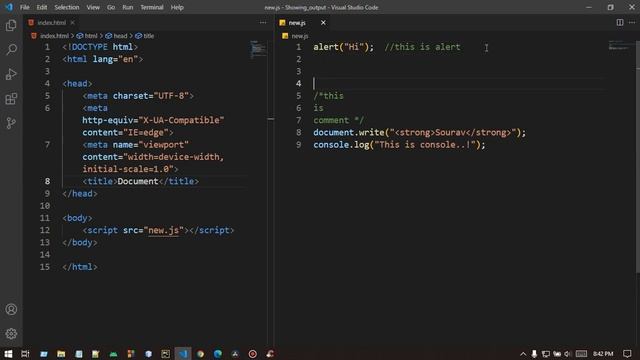The height and width of the screenshot is (360, 640).
Task: Open Android Studio icon on taskbar
Action: coord(113,354)
